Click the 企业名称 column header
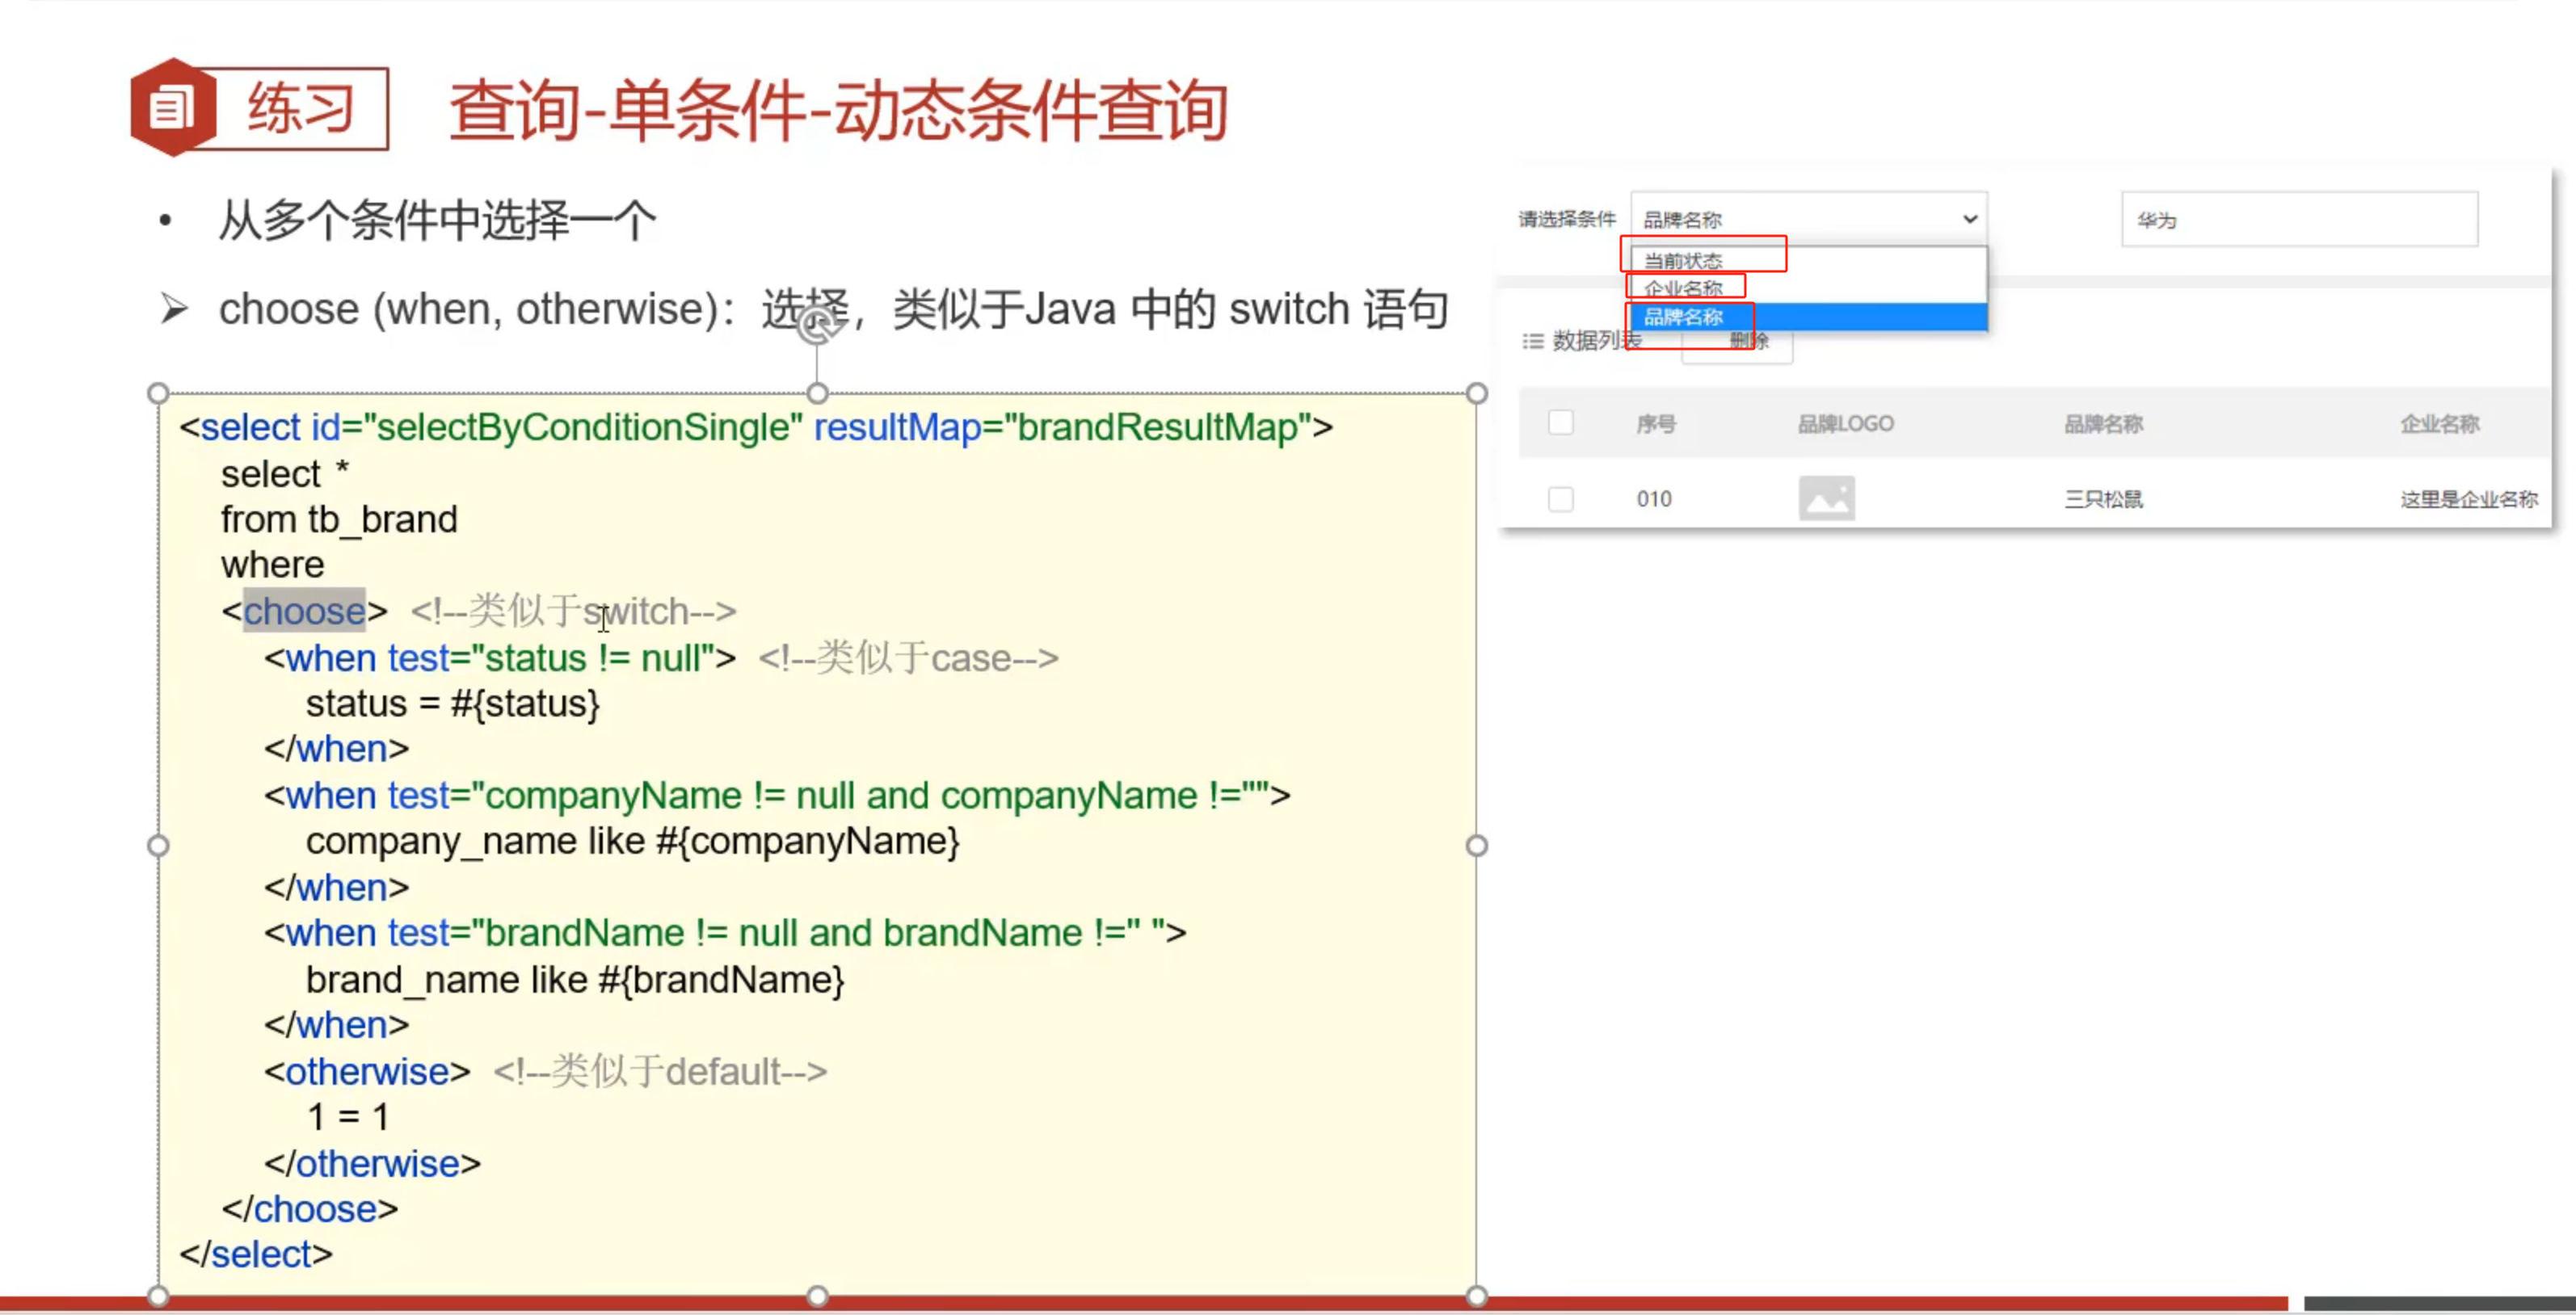 (2440, 424)
